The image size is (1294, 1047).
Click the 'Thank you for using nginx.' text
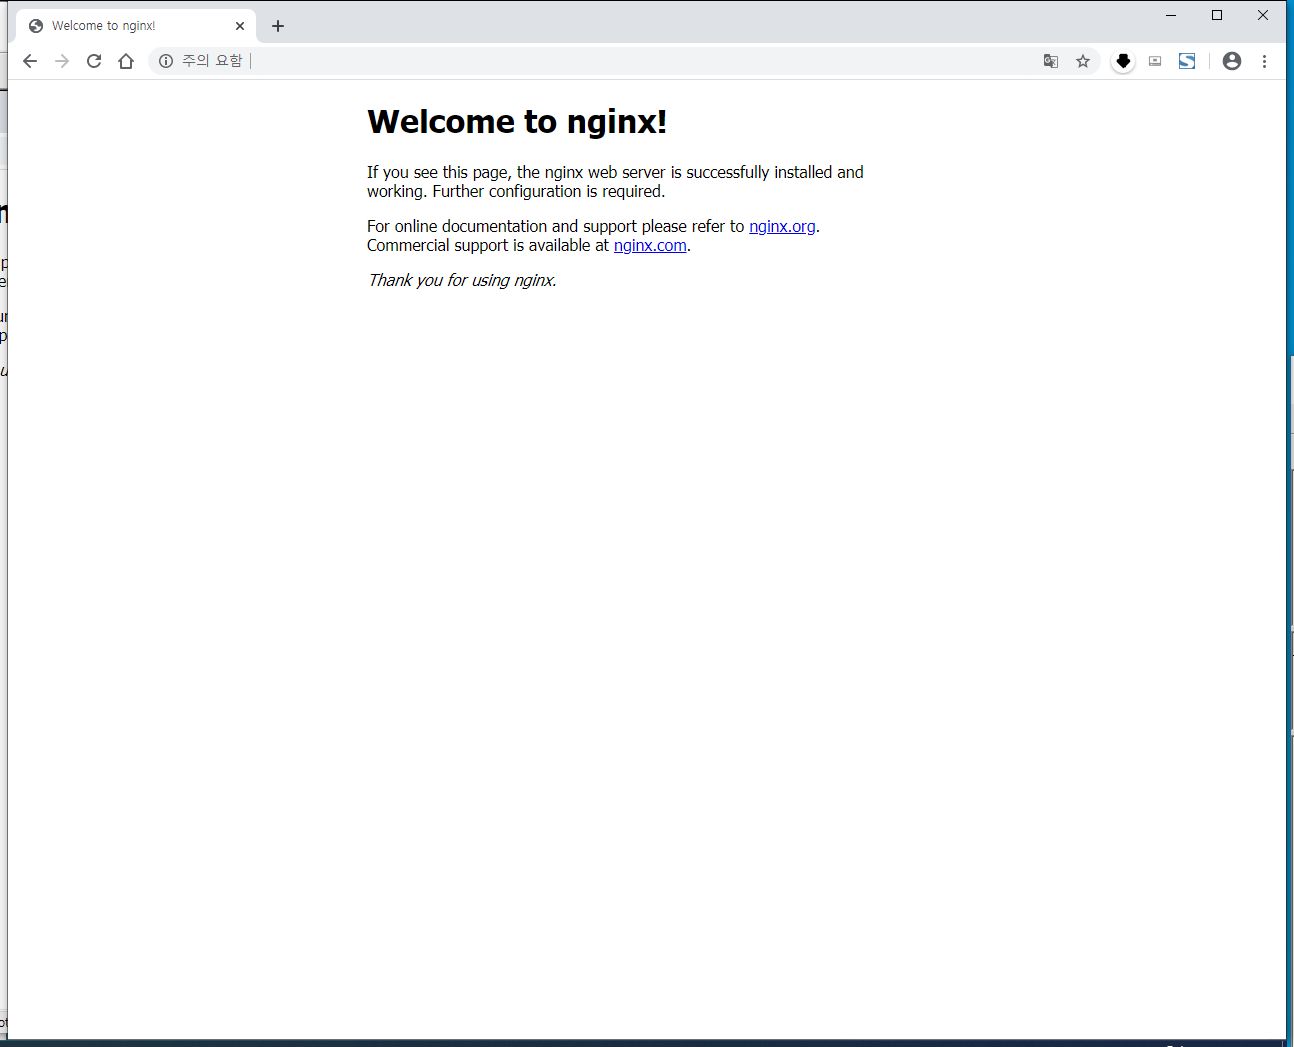(462, 280)
